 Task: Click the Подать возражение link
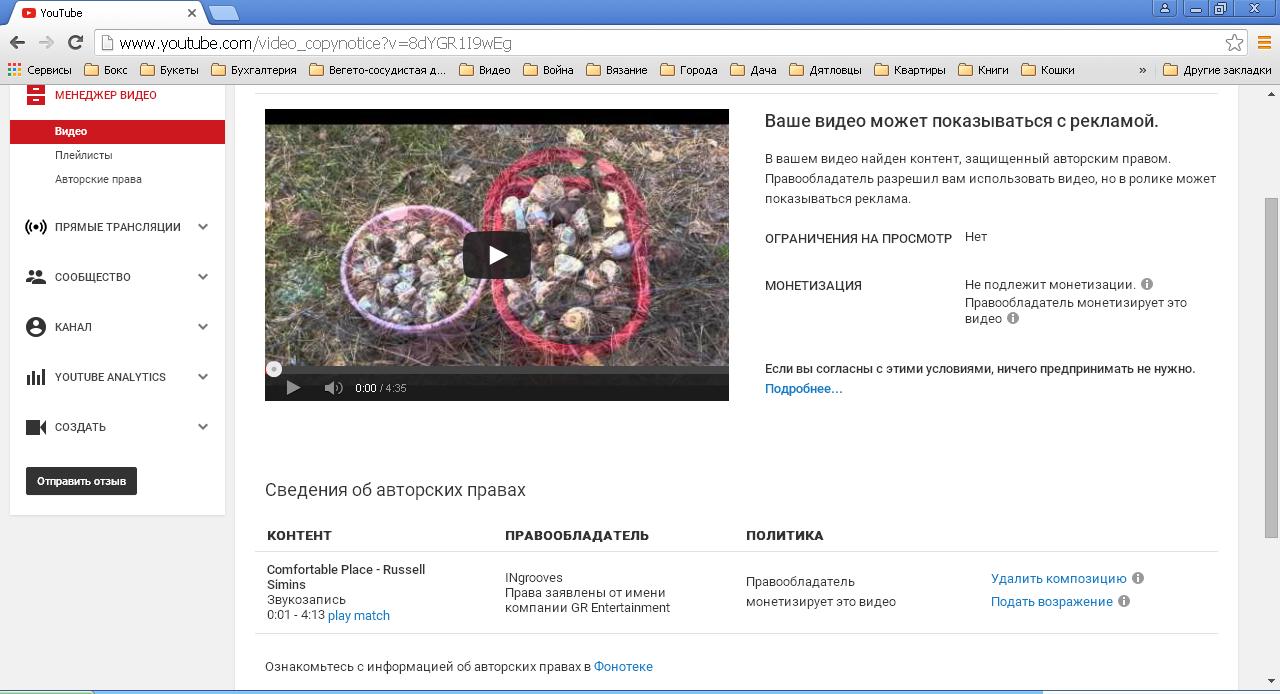point(1051,601)
